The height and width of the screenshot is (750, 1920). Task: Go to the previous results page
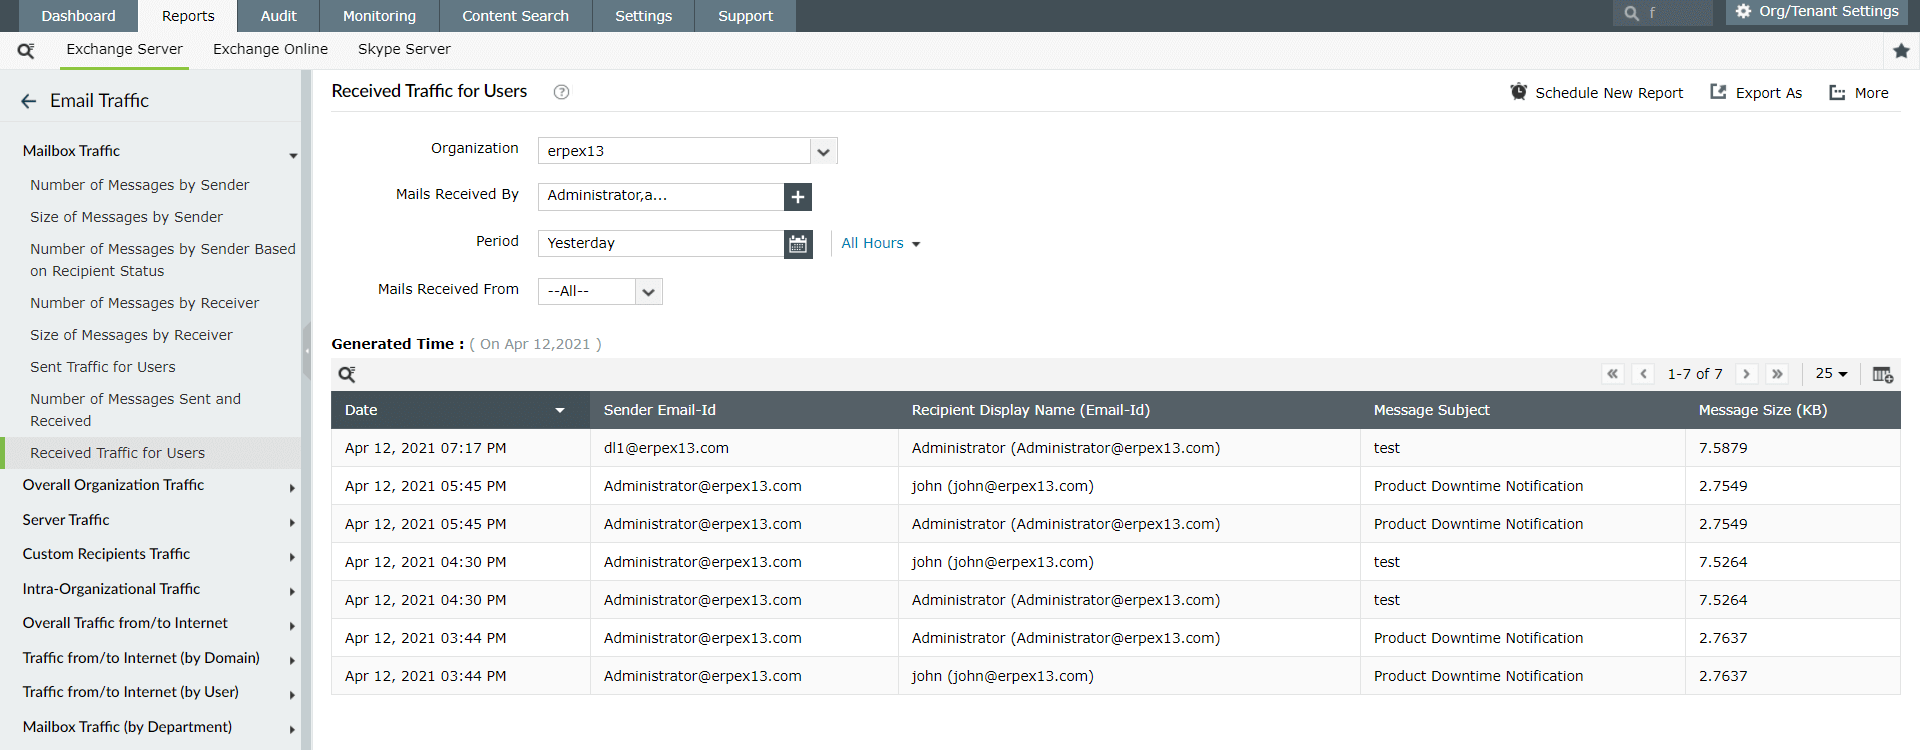point(1643,374)
